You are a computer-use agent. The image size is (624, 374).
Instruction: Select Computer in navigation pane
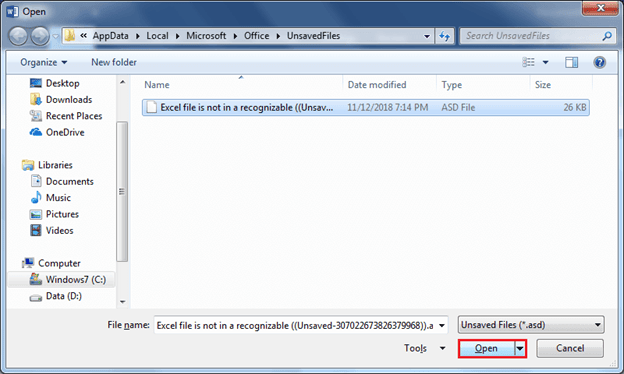[59, 263]
